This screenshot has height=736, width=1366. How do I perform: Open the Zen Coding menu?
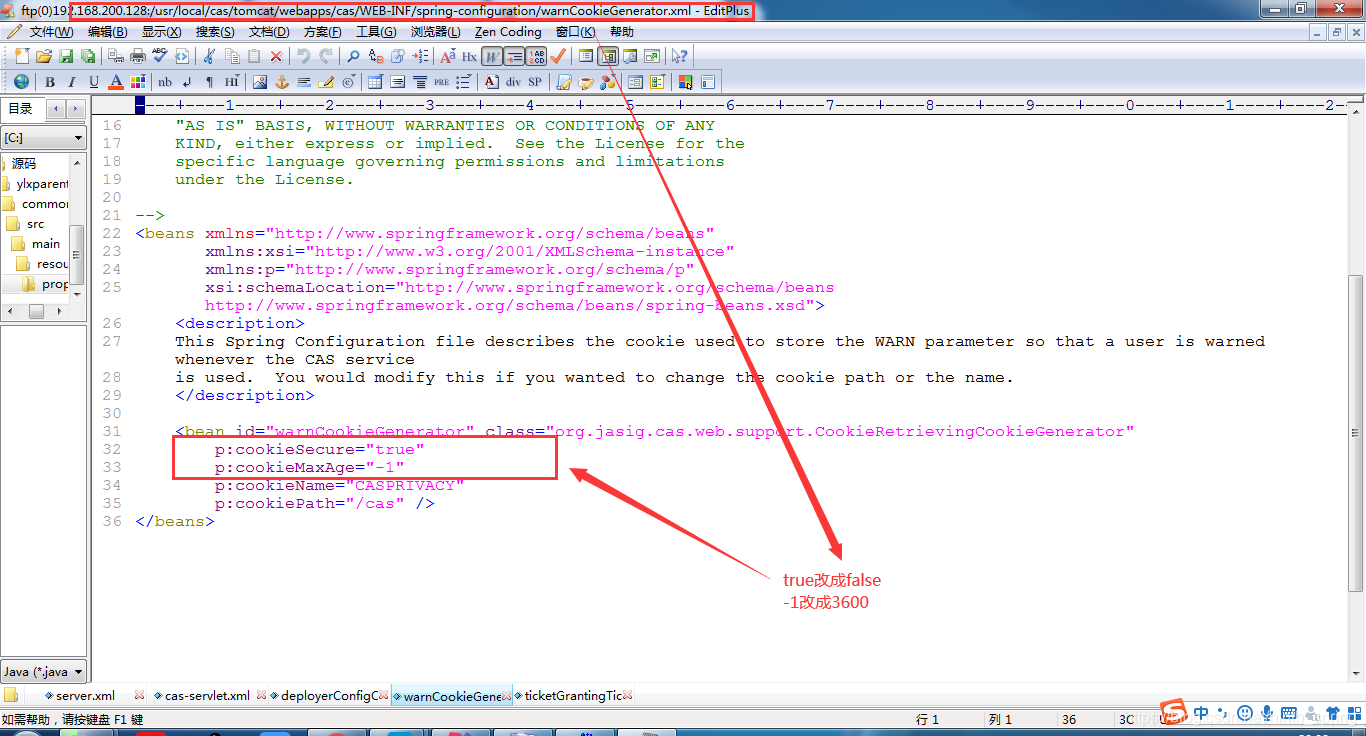(x=508, y=32)
